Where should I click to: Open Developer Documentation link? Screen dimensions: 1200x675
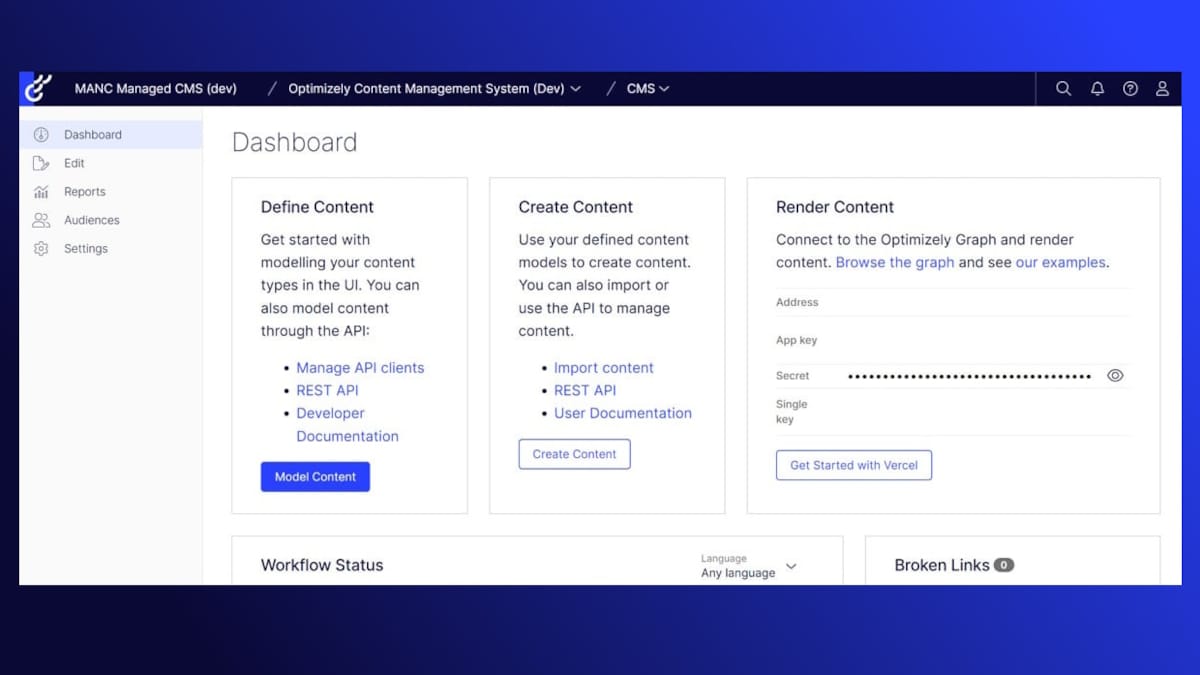(347, 425)
